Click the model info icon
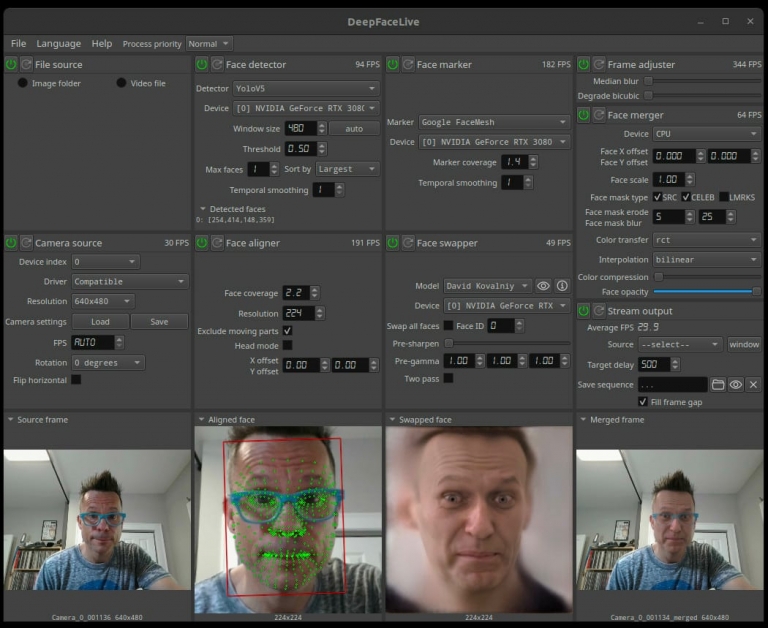768x628 pixels. 562,286
